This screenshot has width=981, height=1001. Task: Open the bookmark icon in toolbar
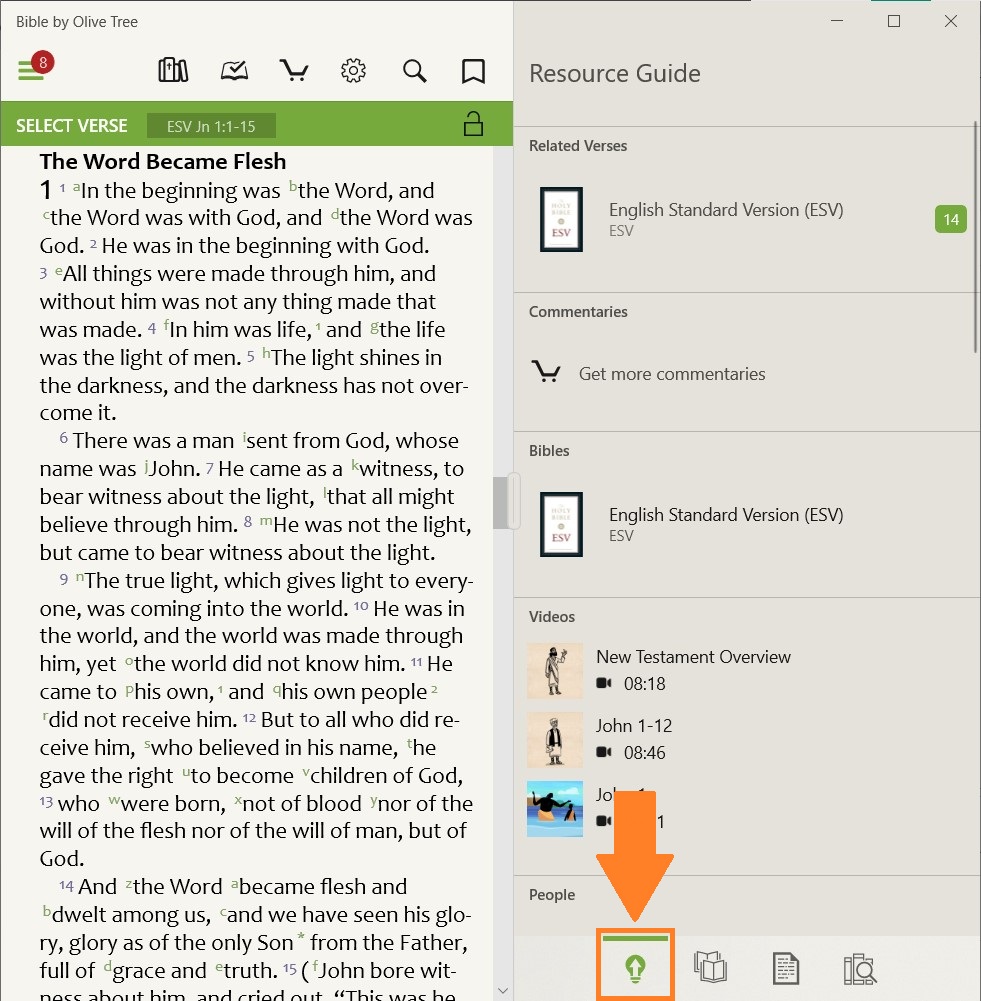[x=473, y=71]
